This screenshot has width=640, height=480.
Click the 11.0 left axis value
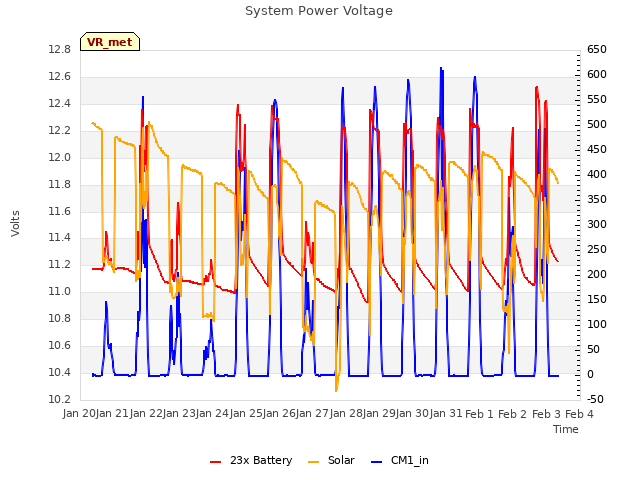pyautogui.click(x=60, y=291)
